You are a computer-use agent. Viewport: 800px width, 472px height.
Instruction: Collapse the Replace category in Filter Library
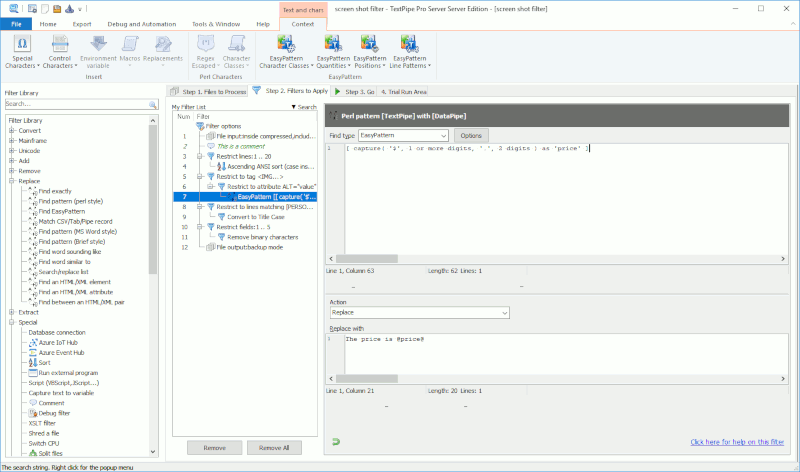pyautogui.click(x=12, y=181)
